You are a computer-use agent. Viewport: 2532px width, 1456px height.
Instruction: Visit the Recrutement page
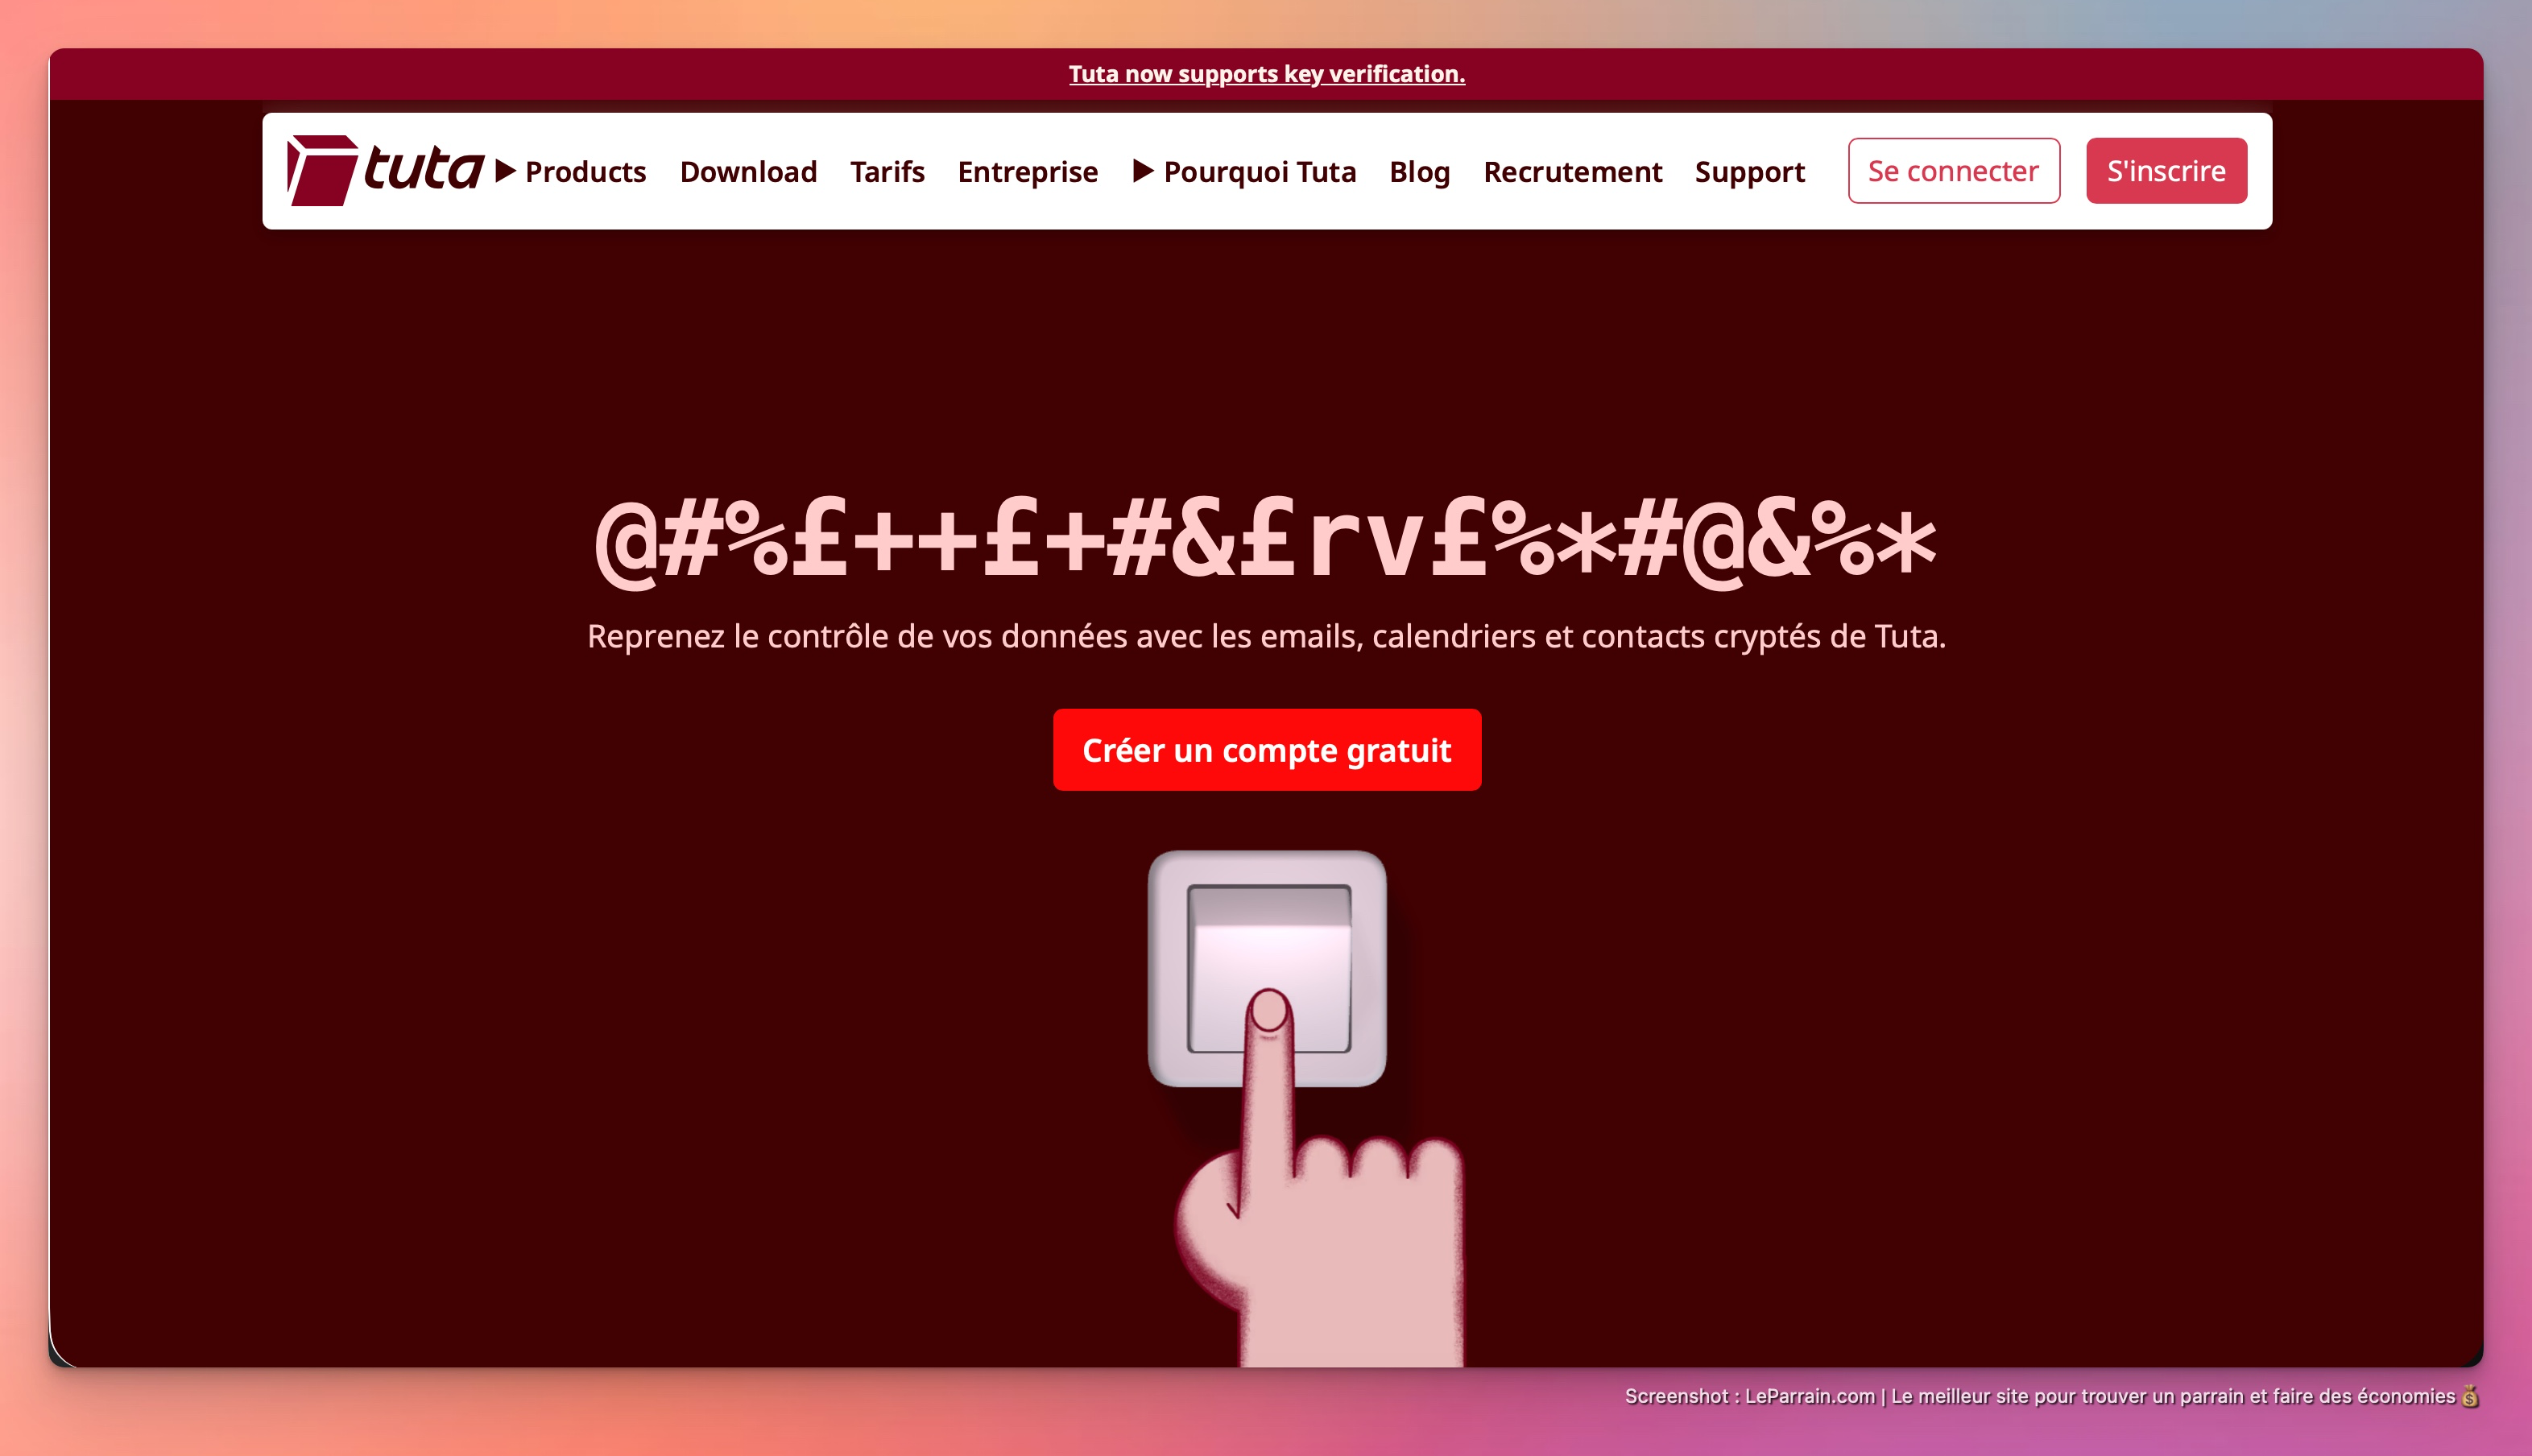(1572, 172)
